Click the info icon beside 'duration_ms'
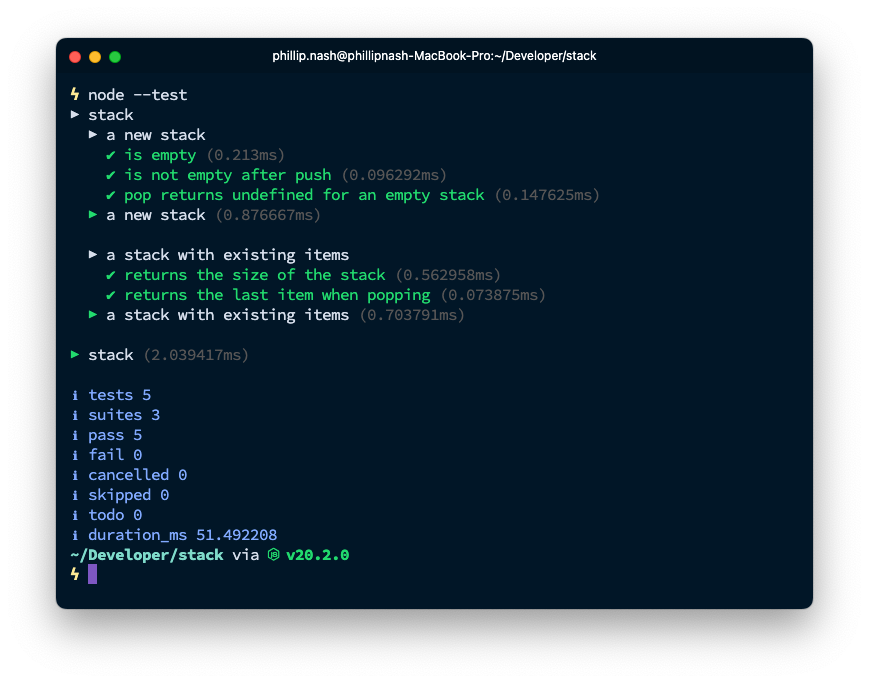The image size is (869, 683). tap(74, 535)
